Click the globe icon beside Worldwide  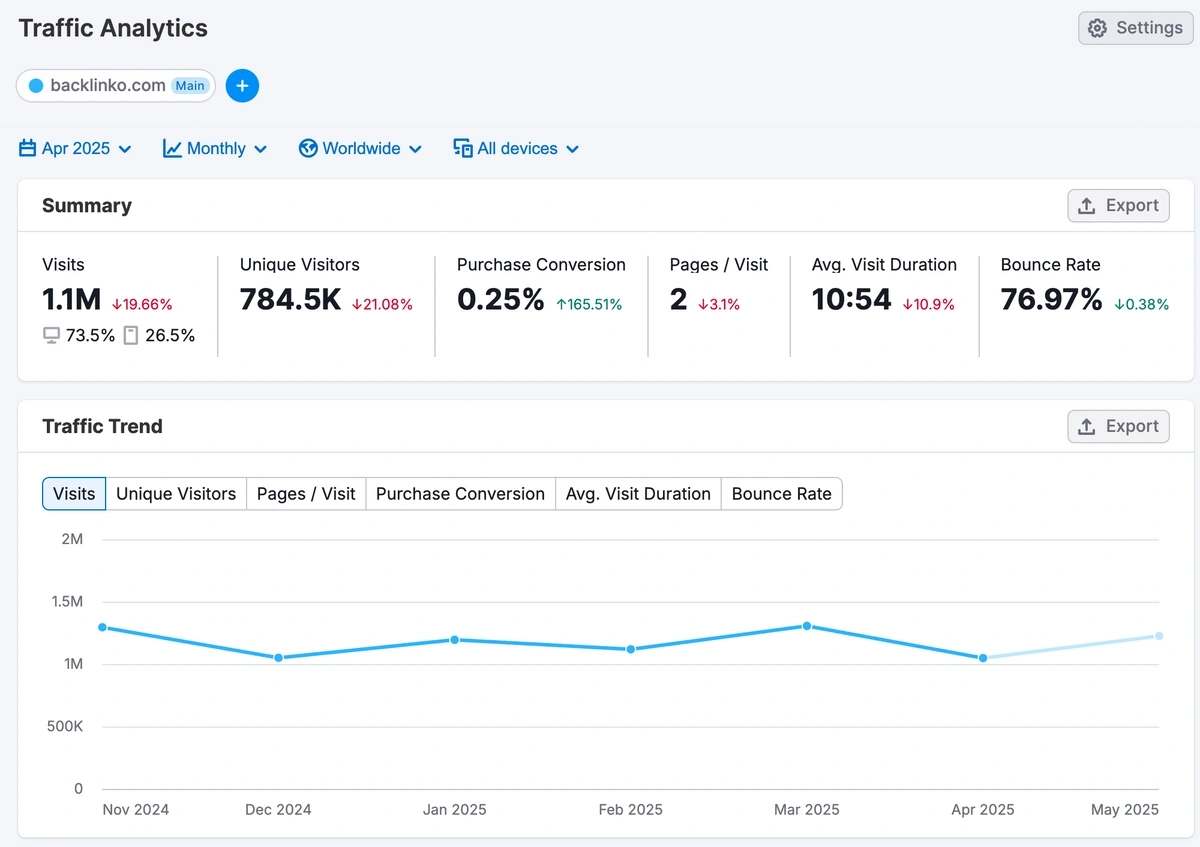click(x=308, y=149)
